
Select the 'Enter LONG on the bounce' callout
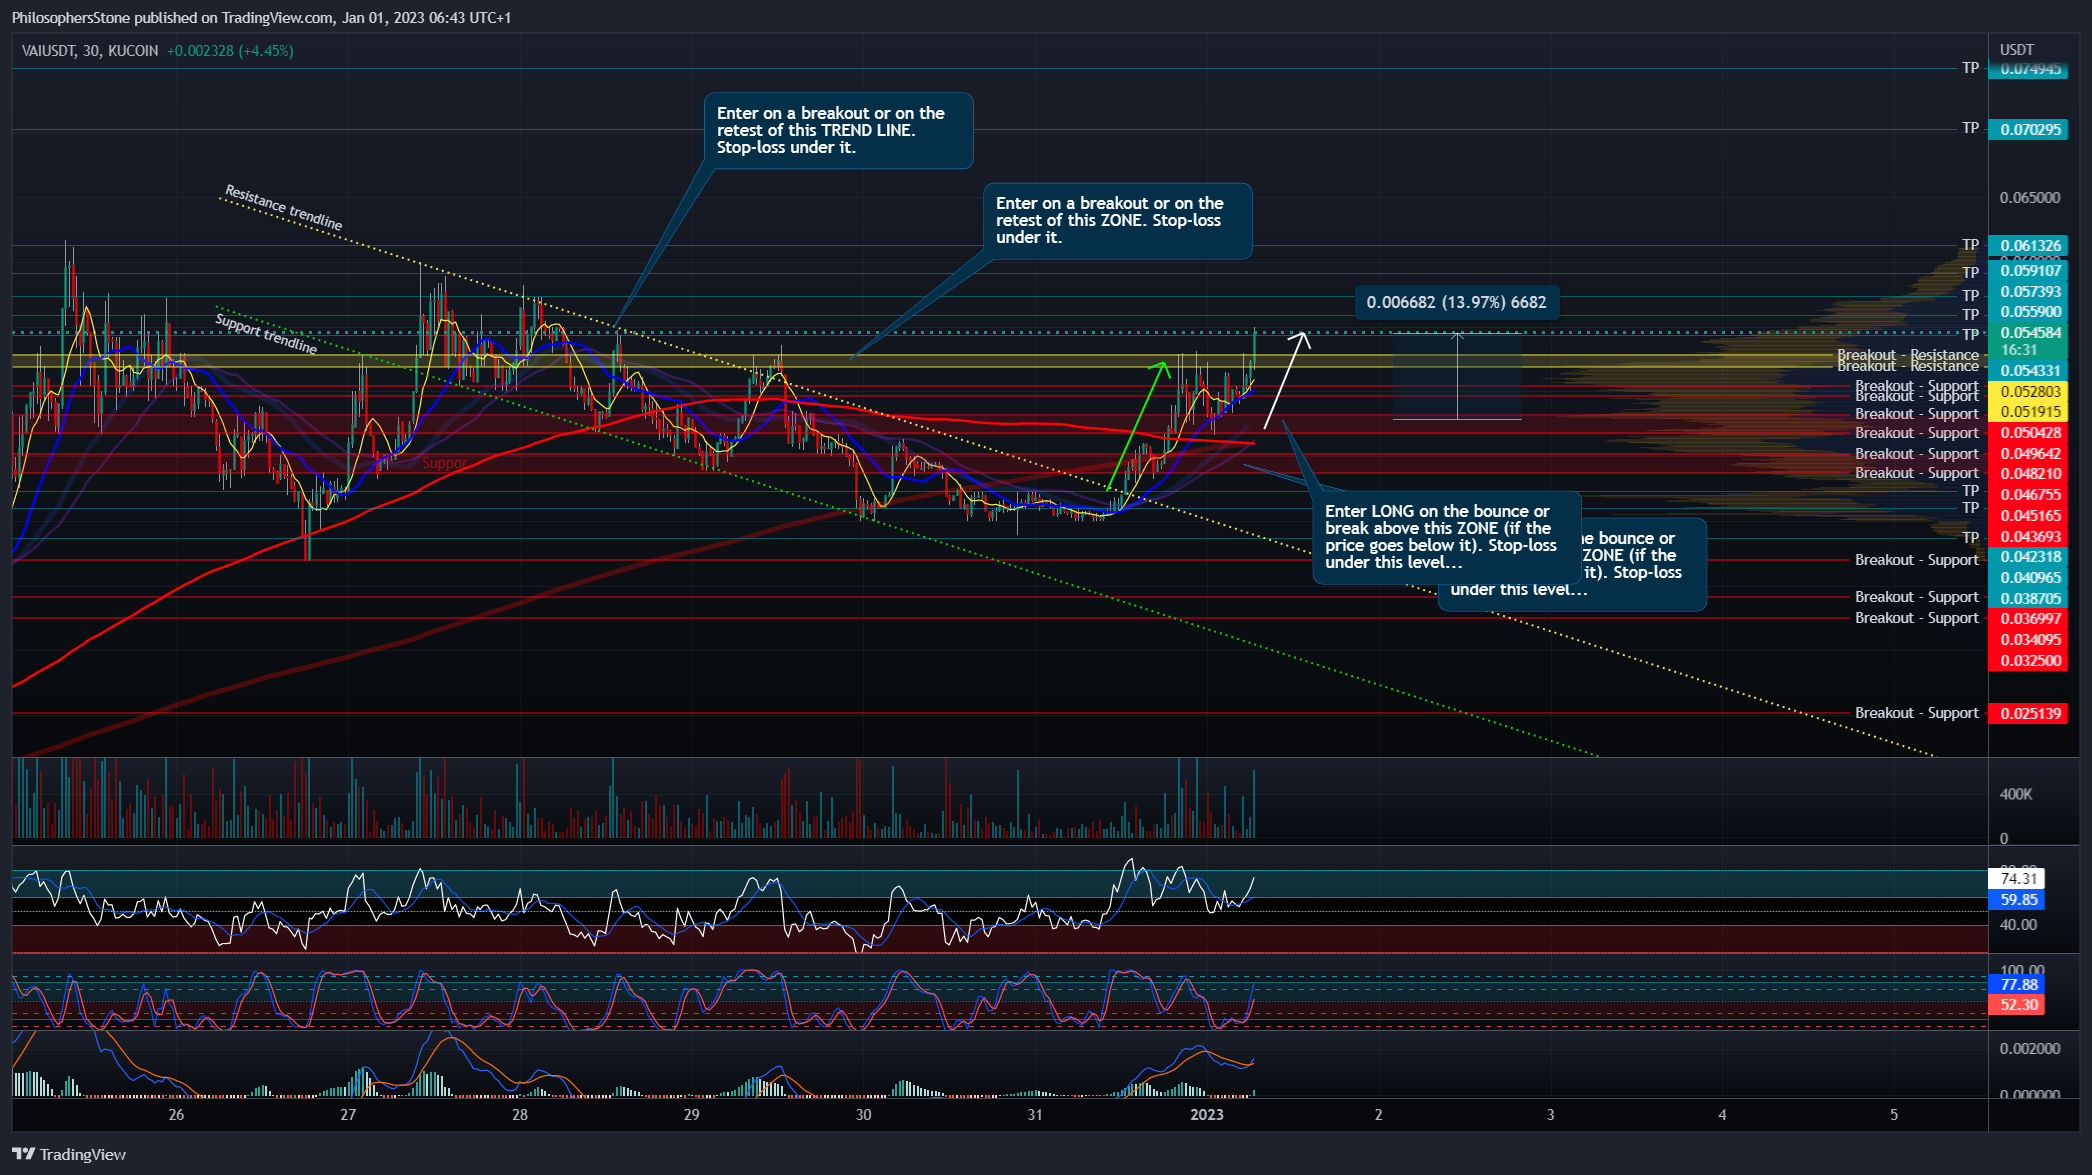point(1446,537)
